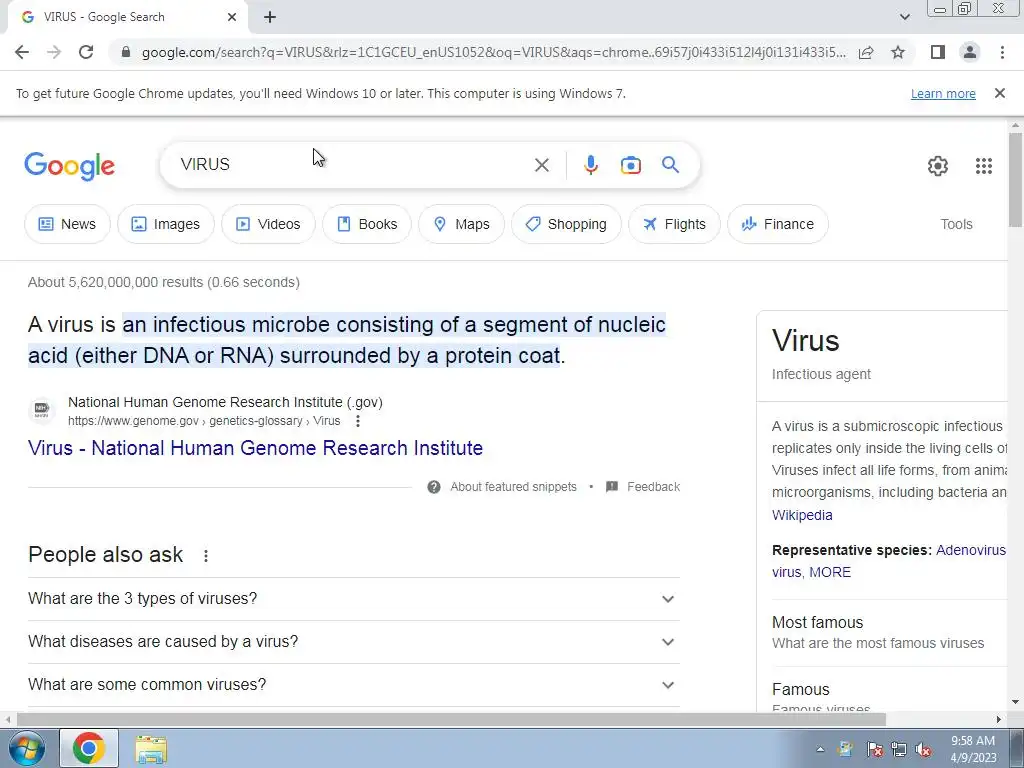Viewport: 1024px width, 768px height.
Task: Click the lock icon in the address bar
Action: (x=127, y=52)
